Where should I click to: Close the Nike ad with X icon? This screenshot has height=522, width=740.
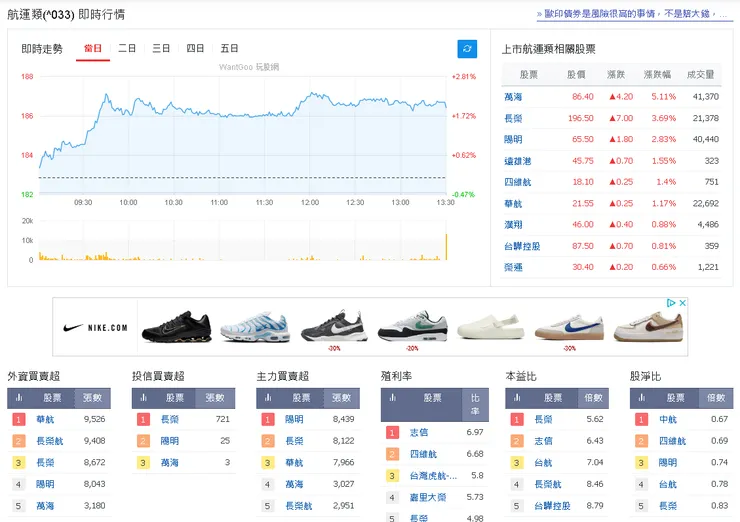pyautogui.click(x=682, y=303)
